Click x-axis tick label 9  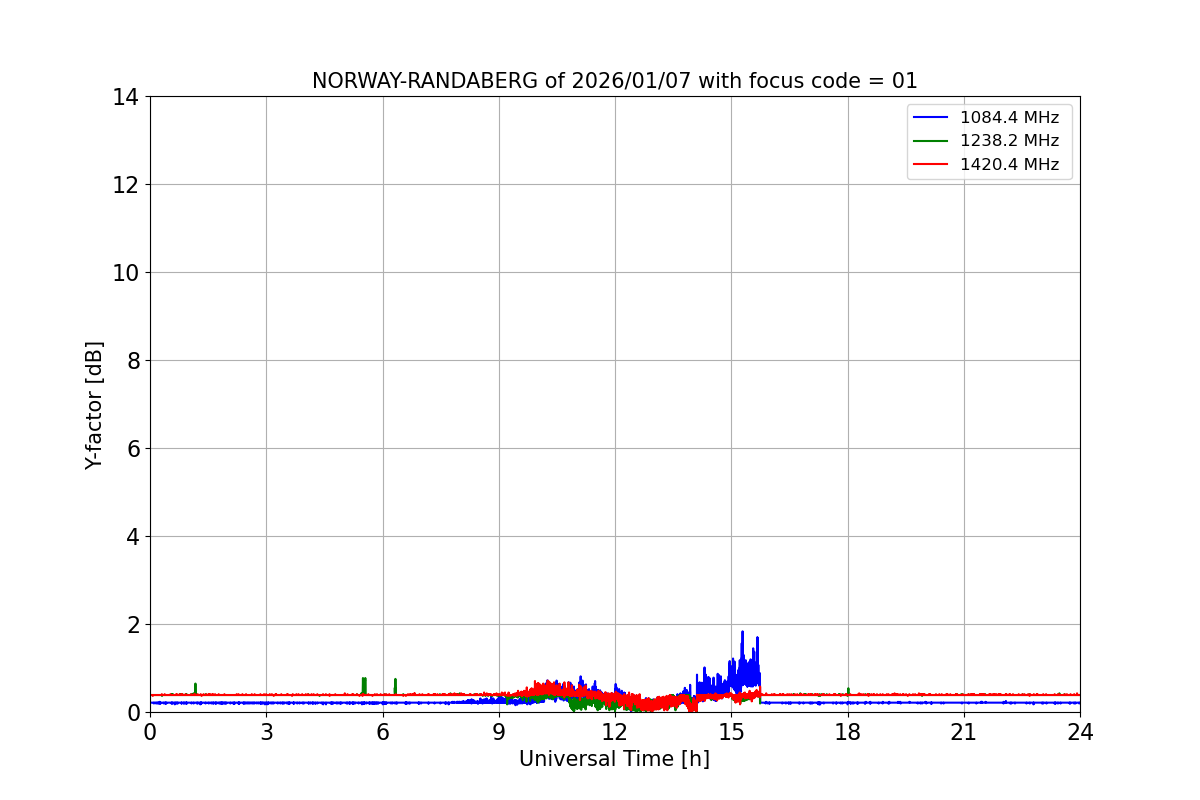coord(499,732)
